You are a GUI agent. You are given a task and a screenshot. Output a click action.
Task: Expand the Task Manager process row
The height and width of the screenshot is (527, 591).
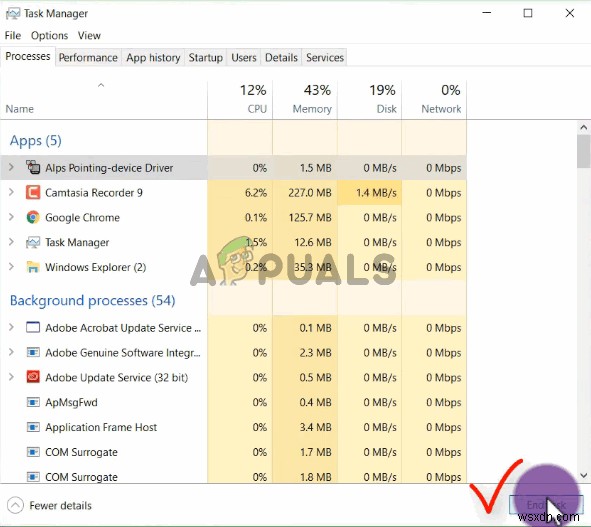(x=11, y=242)
